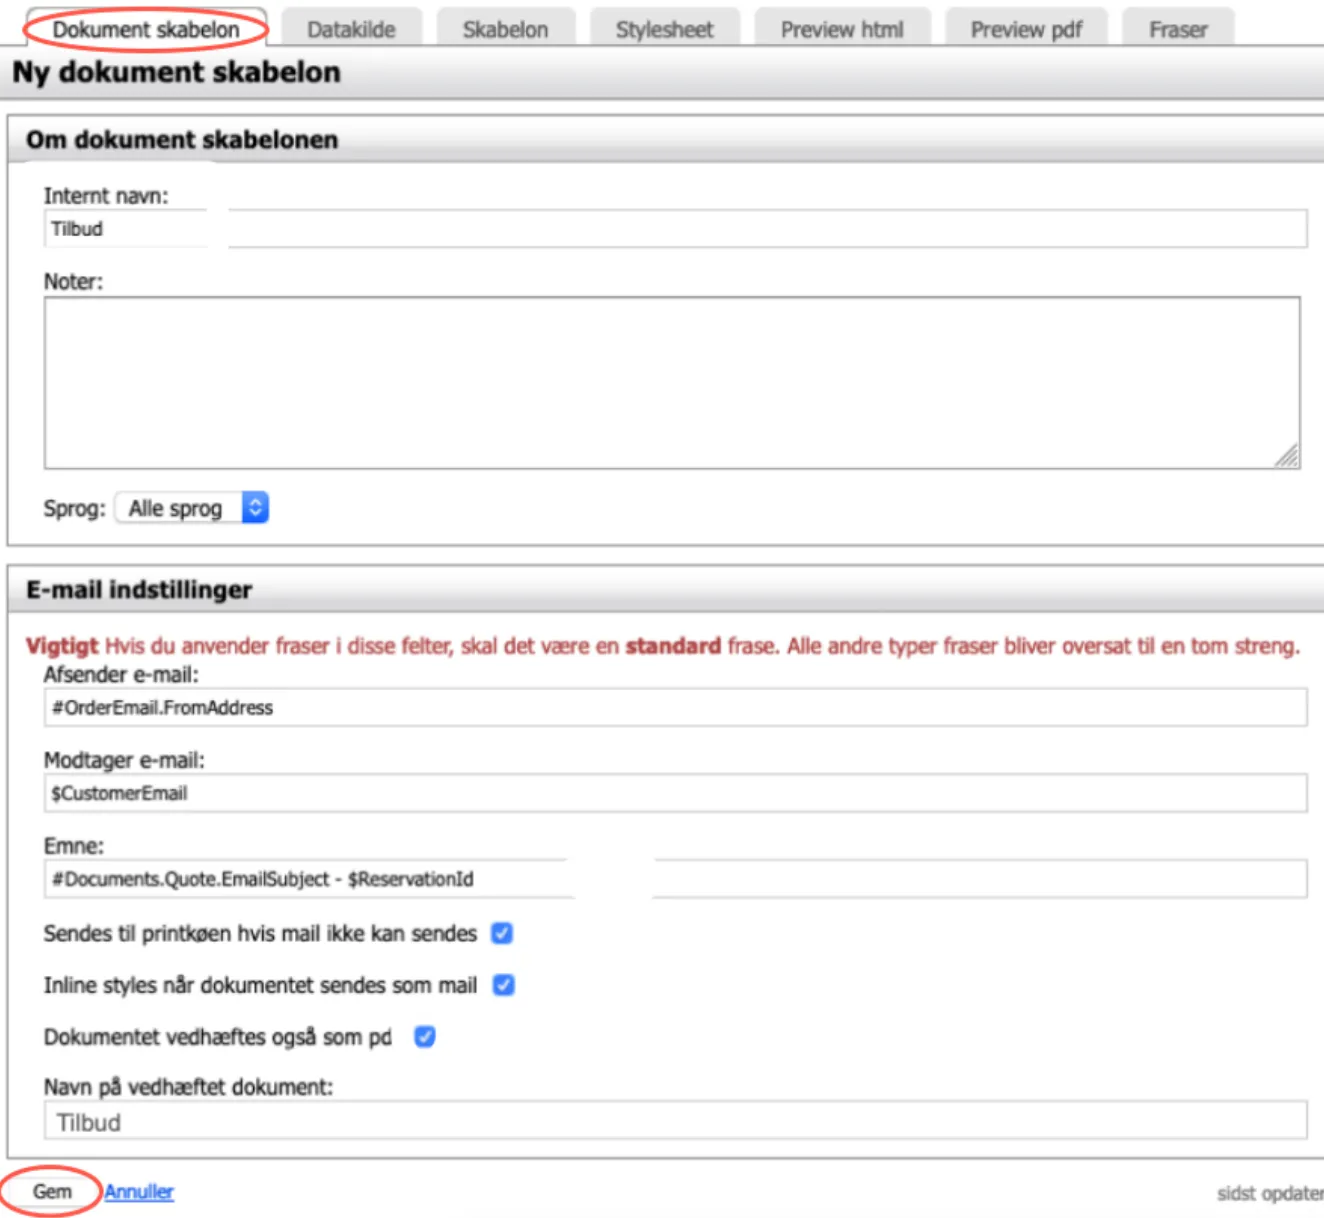The height and width of the screenshot is (1218, 1324).
Task: Disable Dokumentet vedhæftes også som pdf
Action: click(425, 1037)
